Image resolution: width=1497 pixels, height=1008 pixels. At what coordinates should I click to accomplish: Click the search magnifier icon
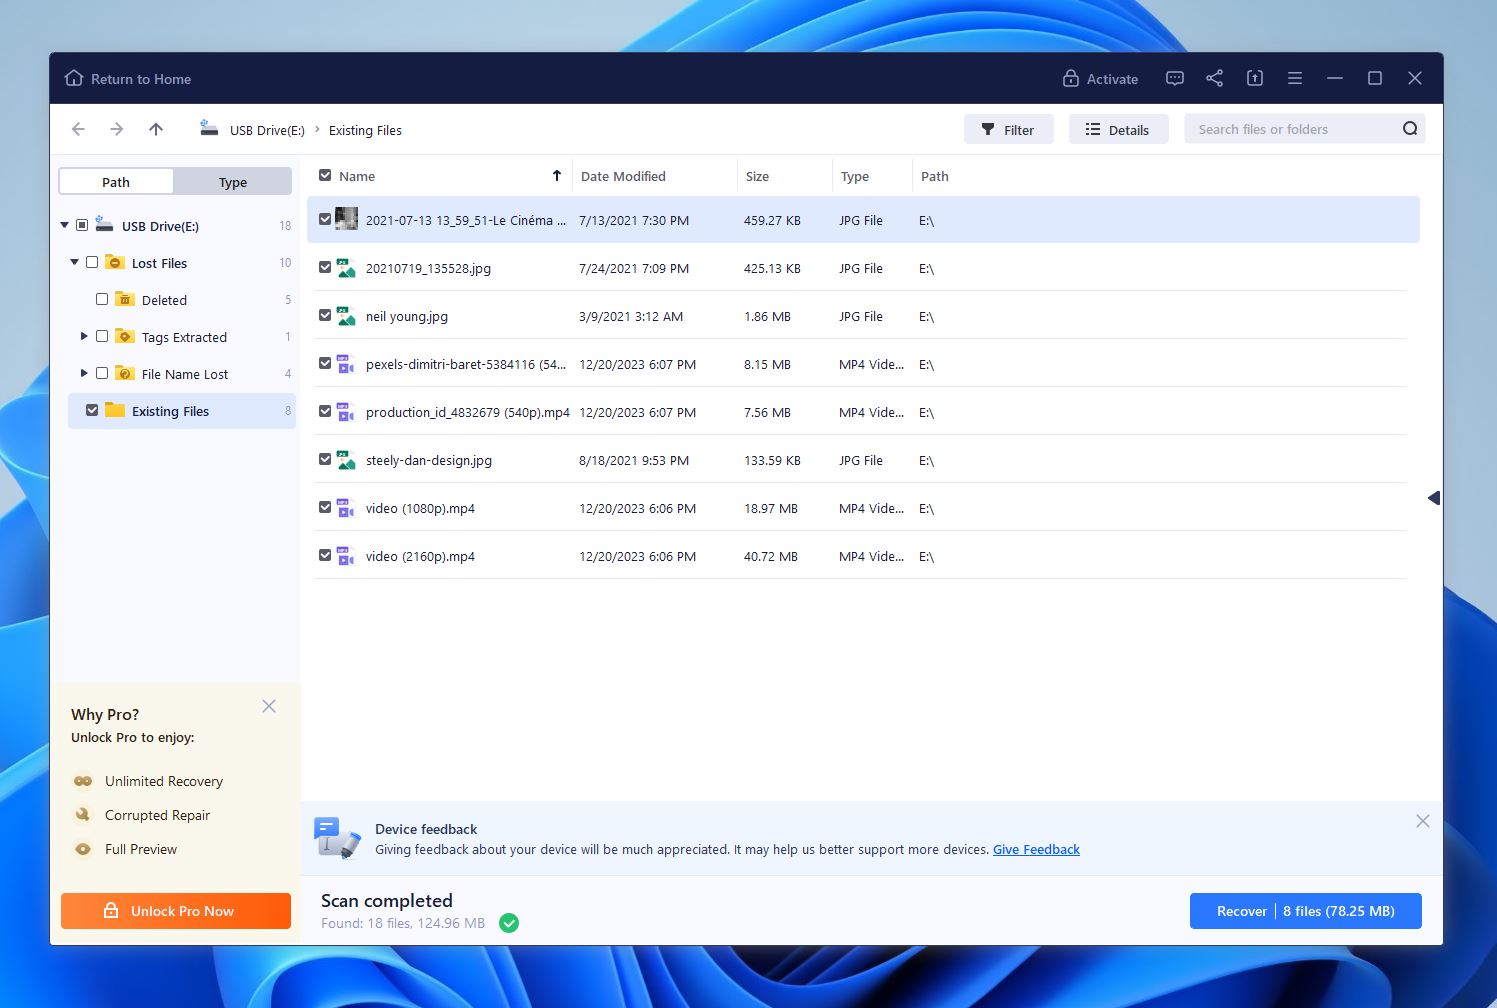(1410, 128)
